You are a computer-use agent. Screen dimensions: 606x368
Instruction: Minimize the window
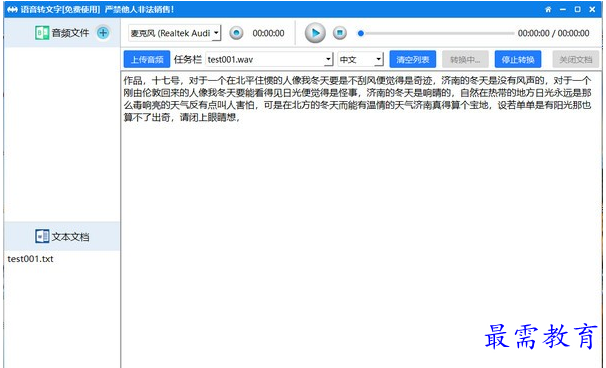tap(563, 9)
